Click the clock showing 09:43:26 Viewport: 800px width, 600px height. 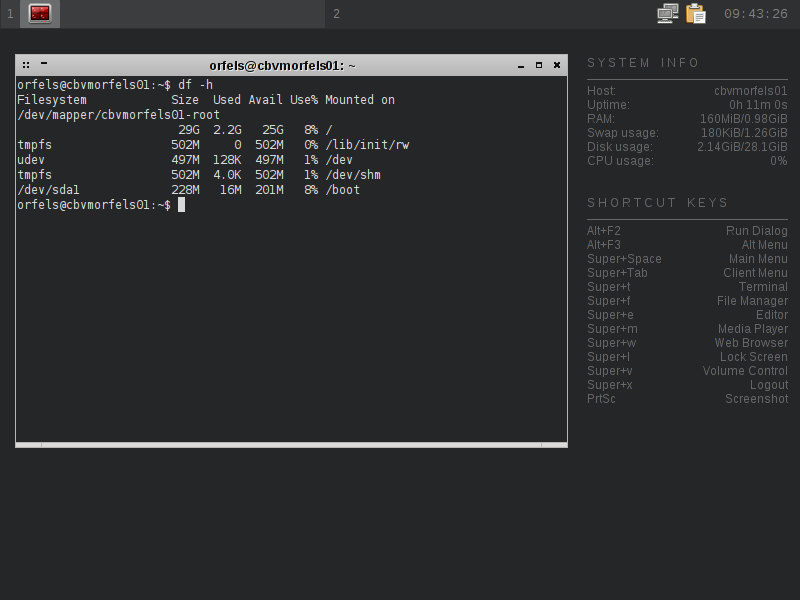[x=755, y=14]
